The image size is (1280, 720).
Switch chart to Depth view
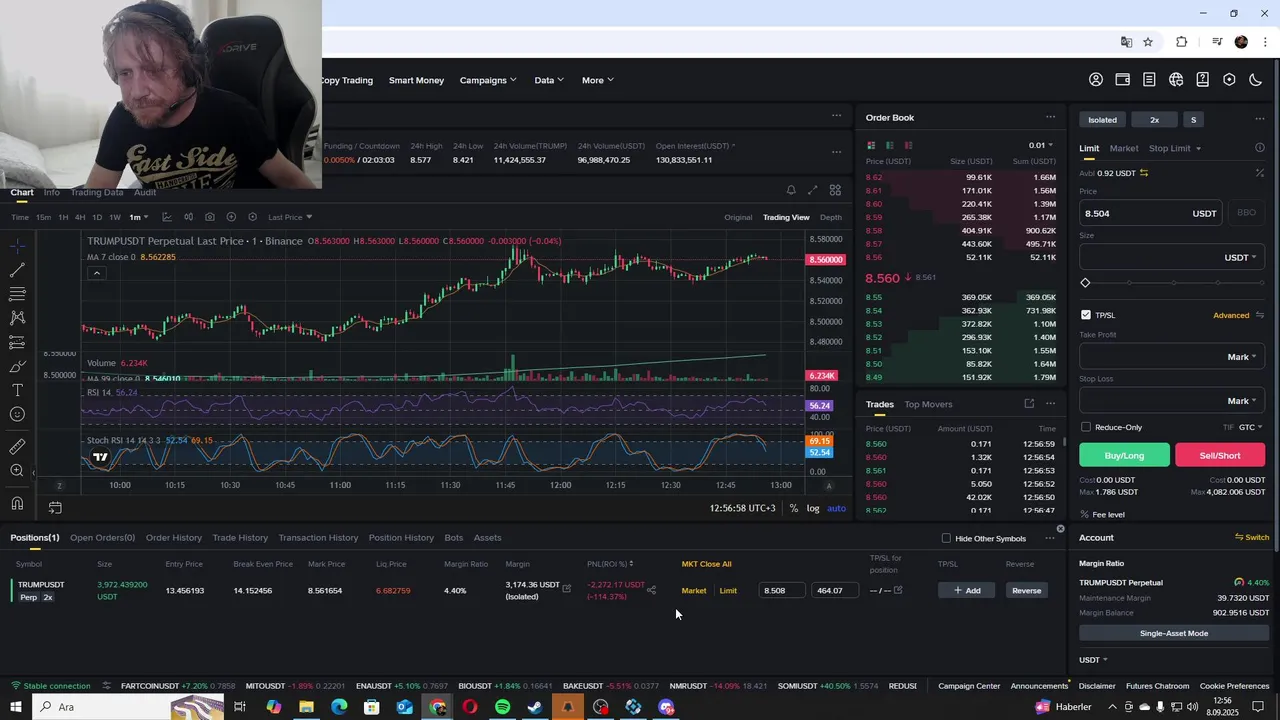click(x=831, y=217)
